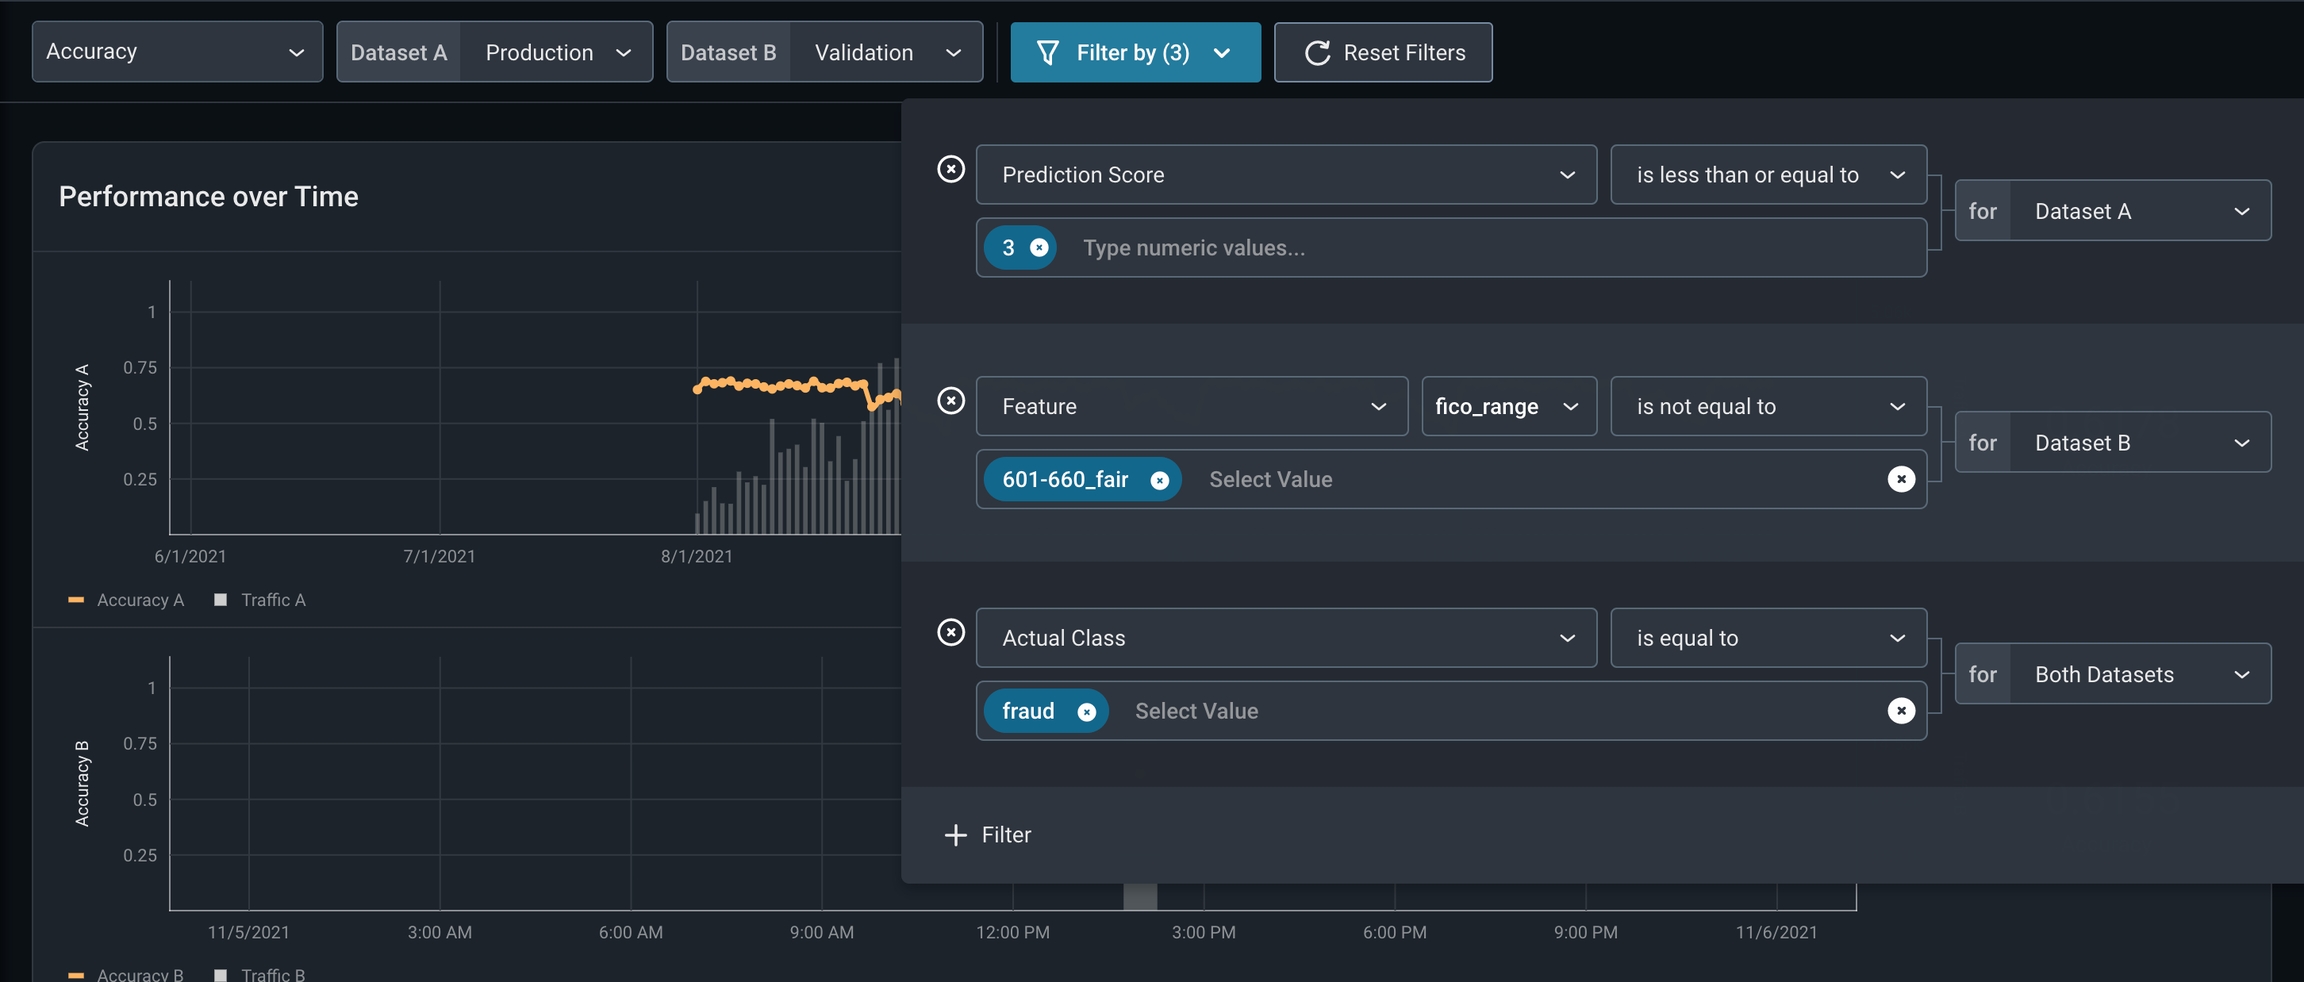This screenshot has width=2304, height=982.
Task: Expand the fico_range feature dropdown
Action: [1509, 406]
